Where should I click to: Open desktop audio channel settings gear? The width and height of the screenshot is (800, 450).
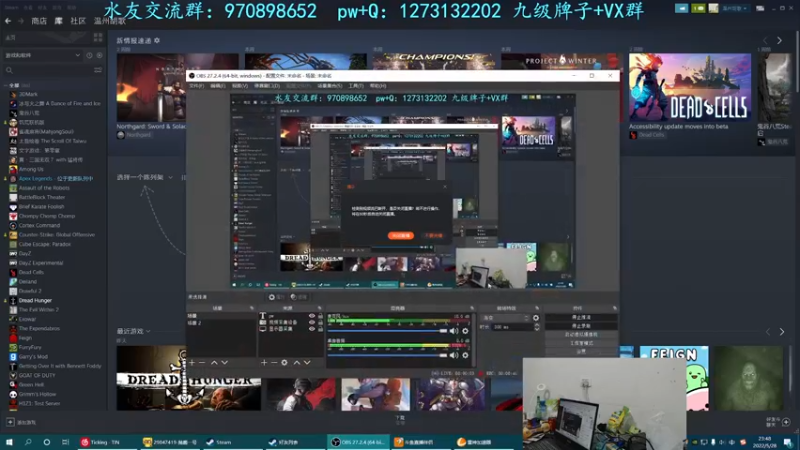[x=465, y=355]
